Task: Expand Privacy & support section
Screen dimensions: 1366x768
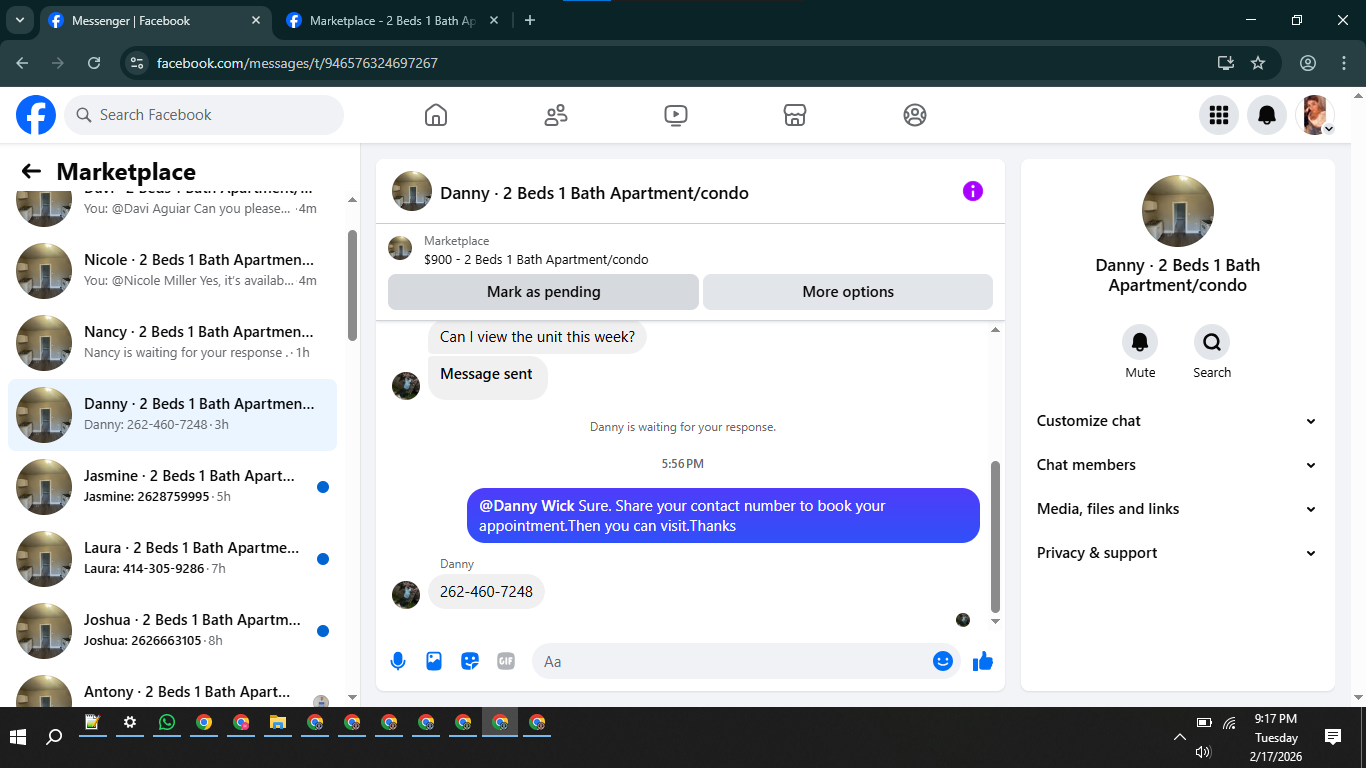Action: (x=1178, y=553)
